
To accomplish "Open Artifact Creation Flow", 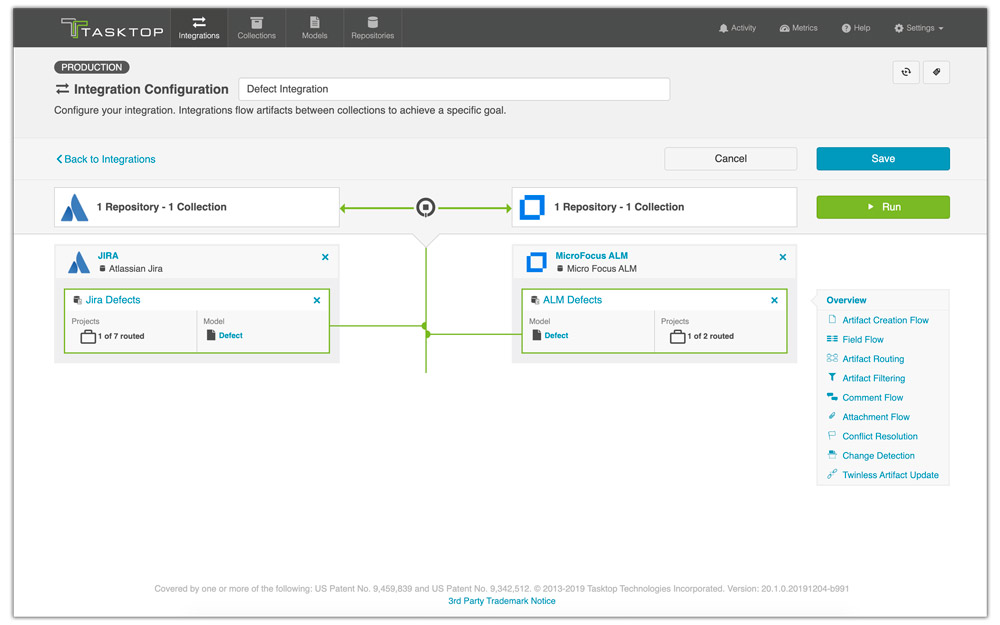I will pos(885,320).
